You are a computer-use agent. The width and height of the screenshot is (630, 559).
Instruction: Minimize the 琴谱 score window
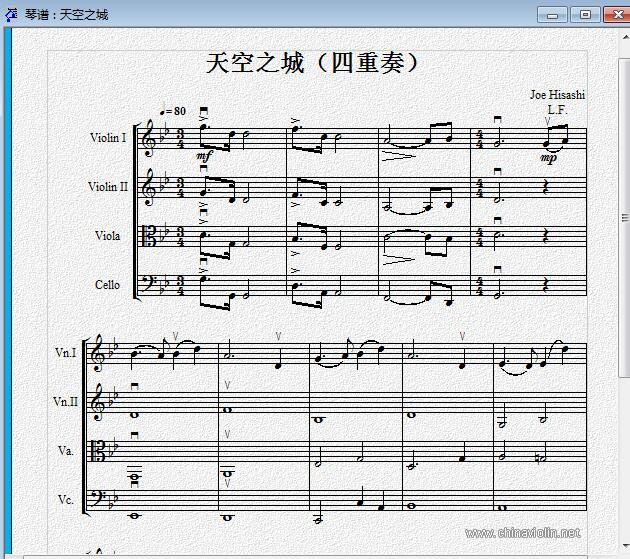pos(552,15)
